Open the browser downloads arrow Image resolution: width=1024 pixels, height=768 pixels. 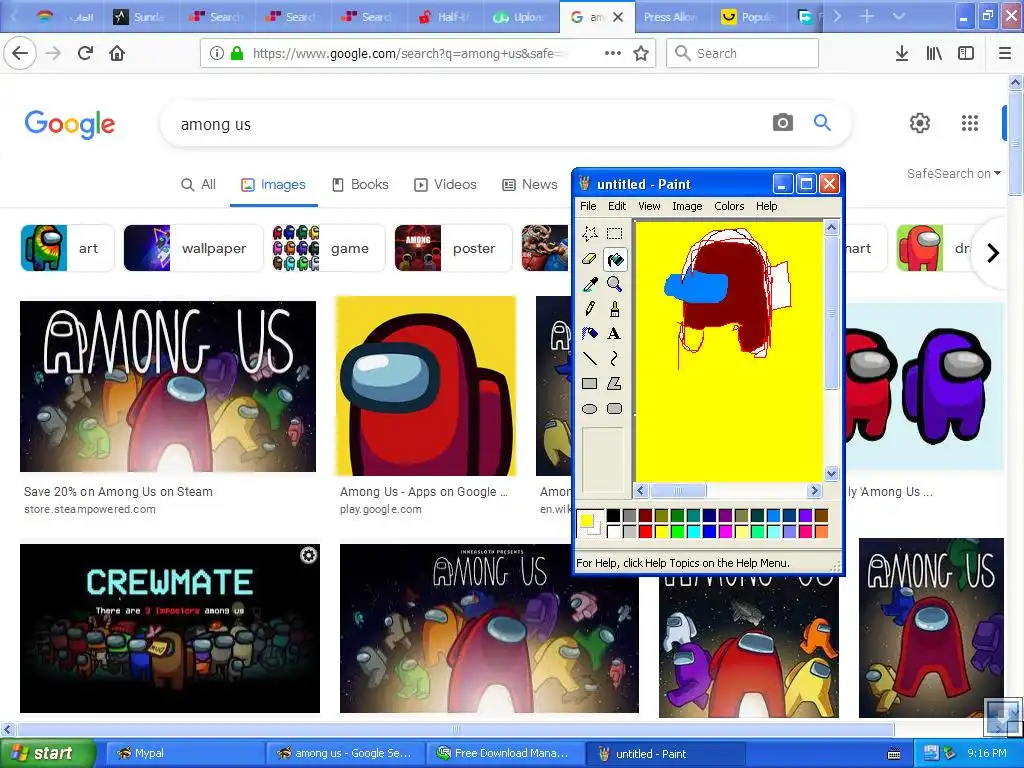(x=902, y=53)
